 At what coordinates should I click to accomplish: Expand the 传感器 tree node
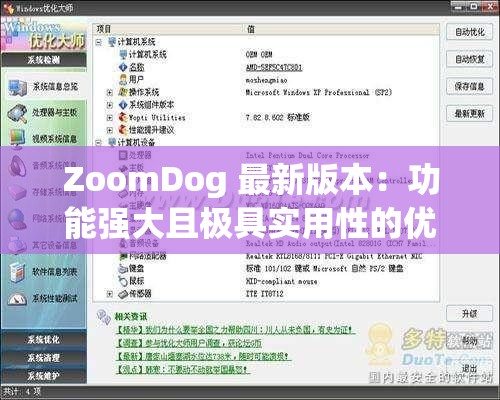pos(109,294)
